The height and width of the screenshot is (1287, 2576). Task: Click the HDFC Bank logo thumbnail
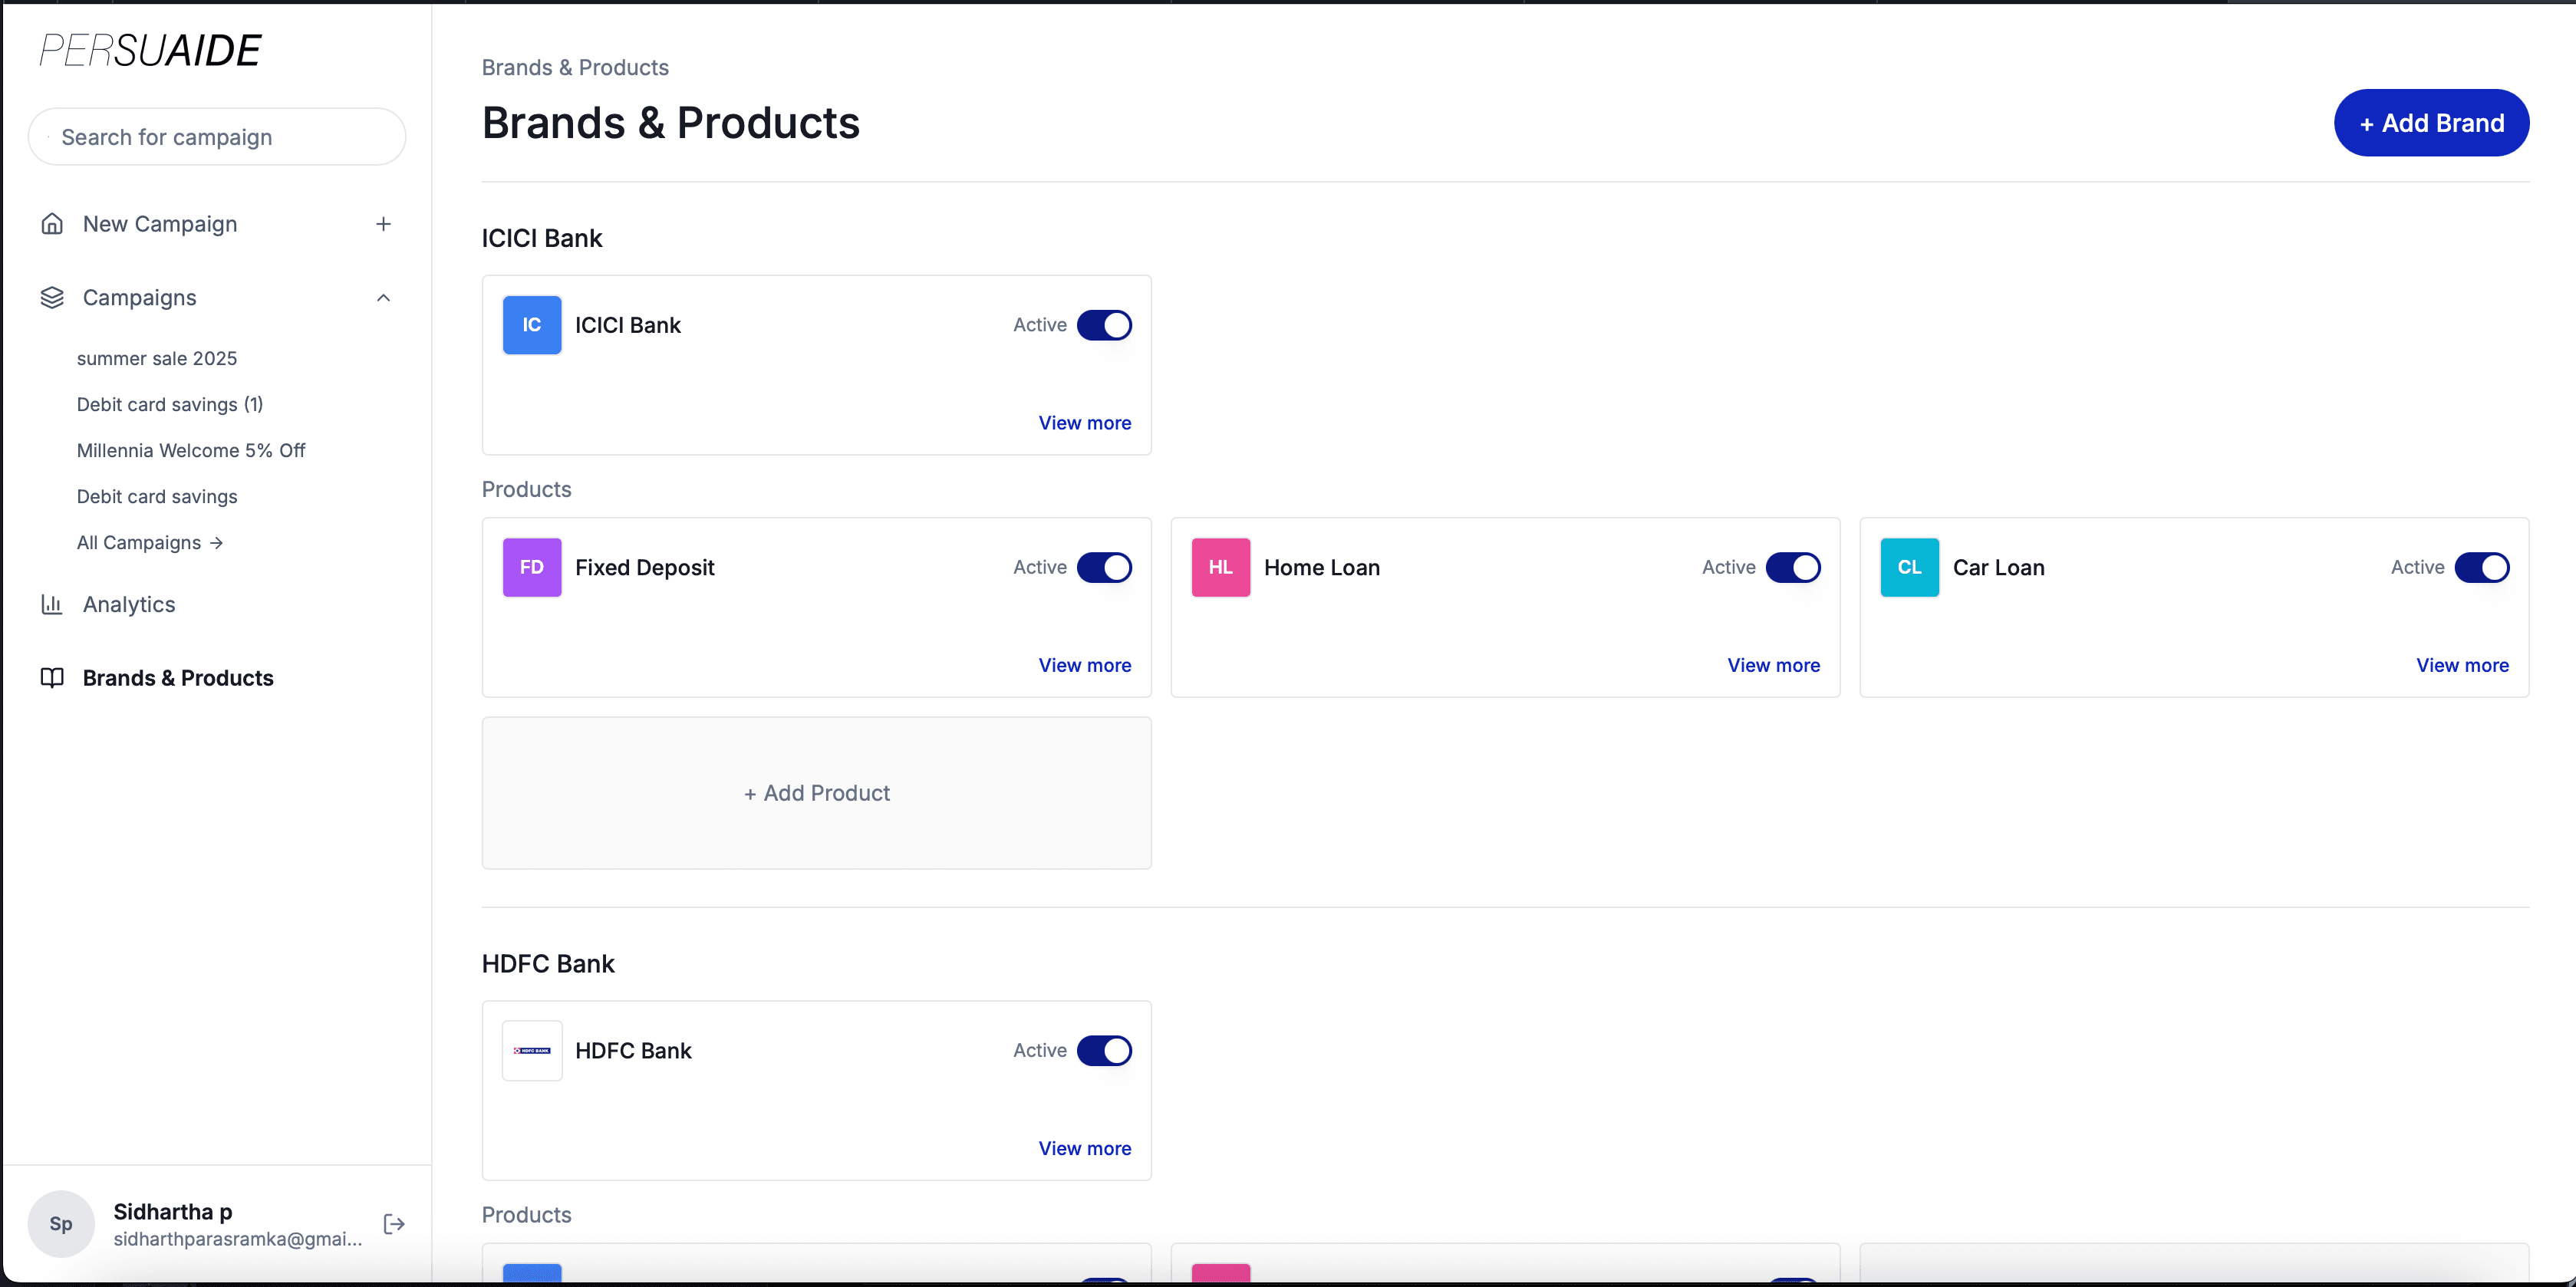(532, 1050)
